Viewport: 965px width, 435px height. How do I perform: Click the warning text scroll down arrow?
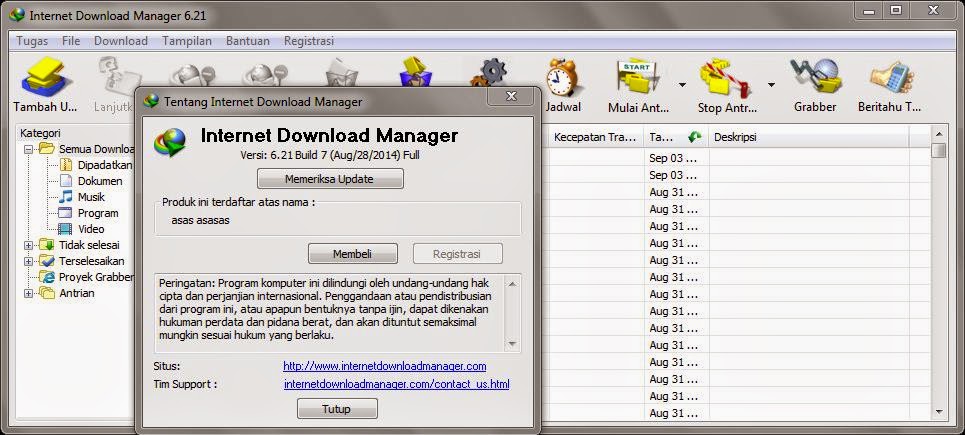[x=512, y=344]
